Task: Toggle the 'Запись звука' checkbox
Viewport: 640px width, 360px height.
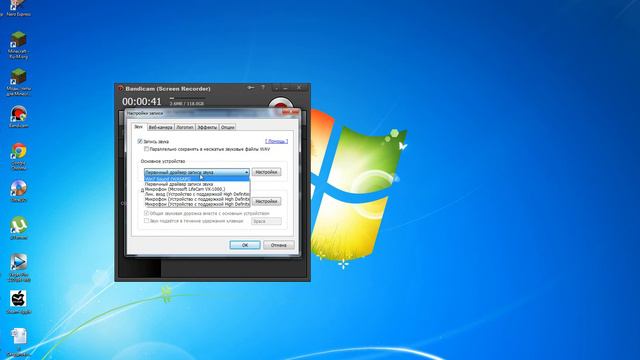Action: point(140,141)
